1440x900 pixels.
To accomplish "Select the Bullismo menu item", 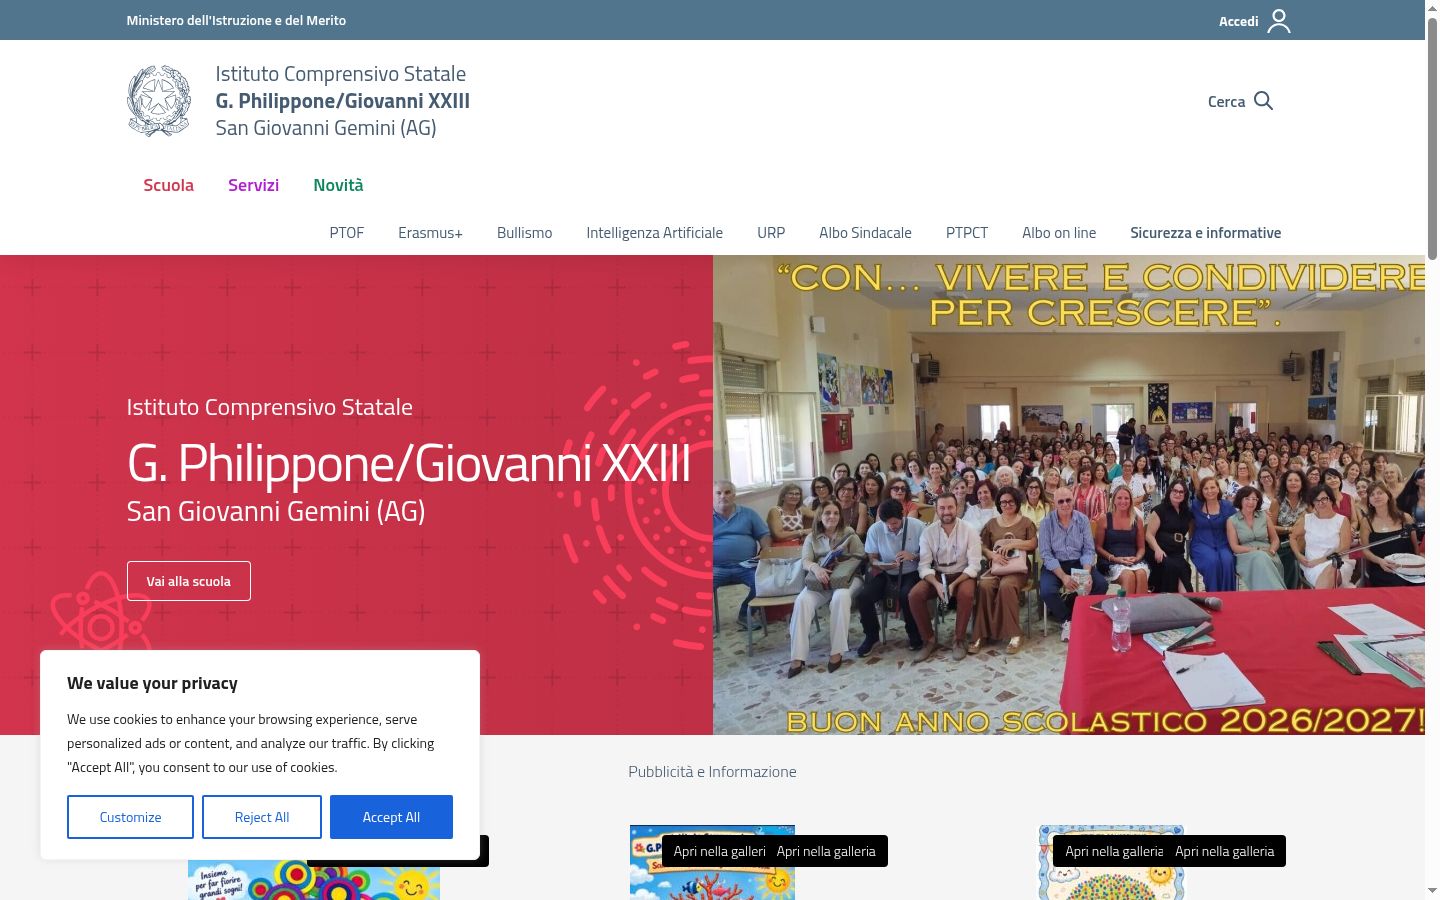I will (x=524, y=233).
